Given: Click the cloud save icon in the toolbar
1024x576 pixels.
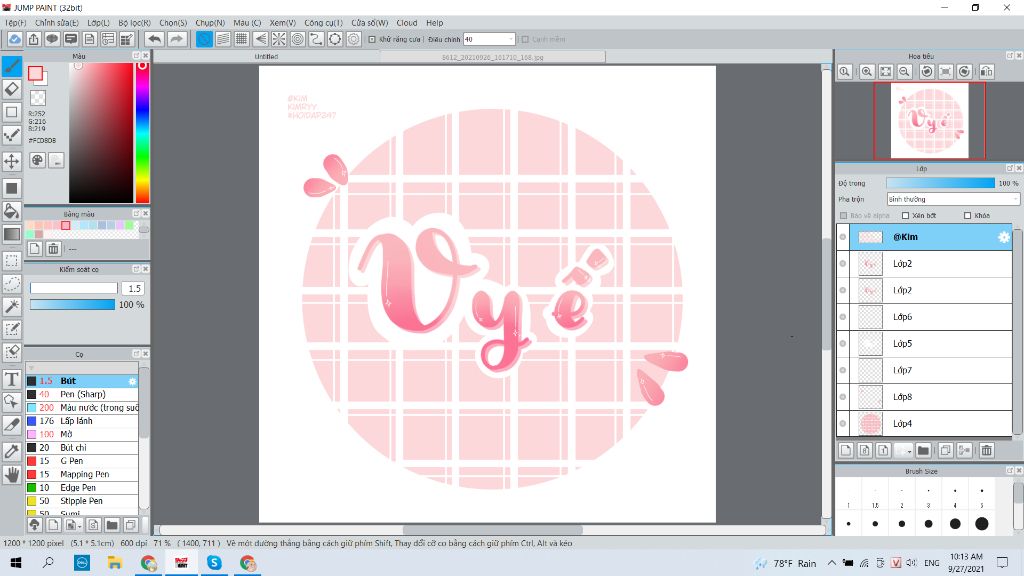Looking at the screenshot, I should coord(14,39).
